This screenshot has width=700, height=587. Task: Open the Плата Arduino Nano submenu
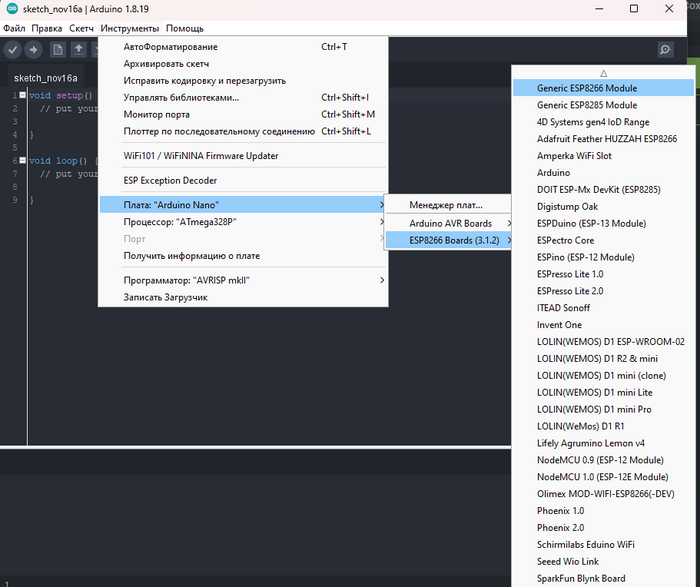point(243,205)
